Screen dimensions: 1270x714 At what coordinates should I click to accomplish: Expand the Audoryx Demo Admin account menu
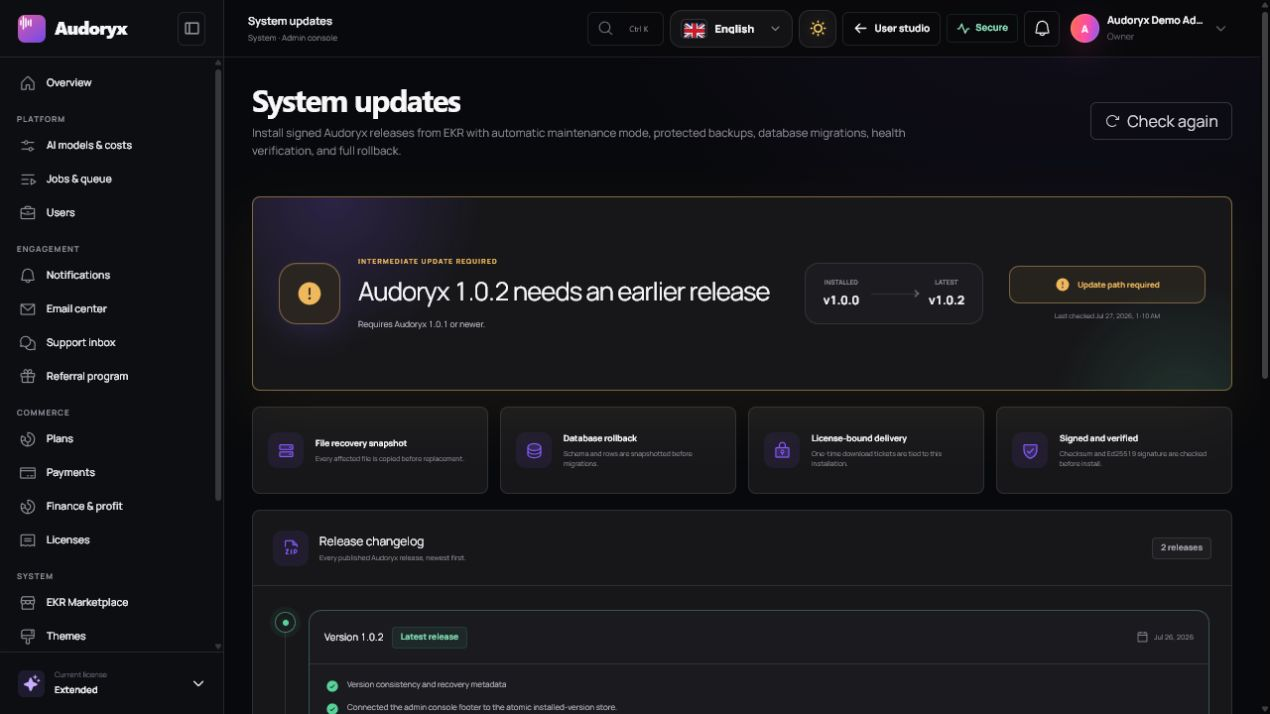click(1149, 28)
